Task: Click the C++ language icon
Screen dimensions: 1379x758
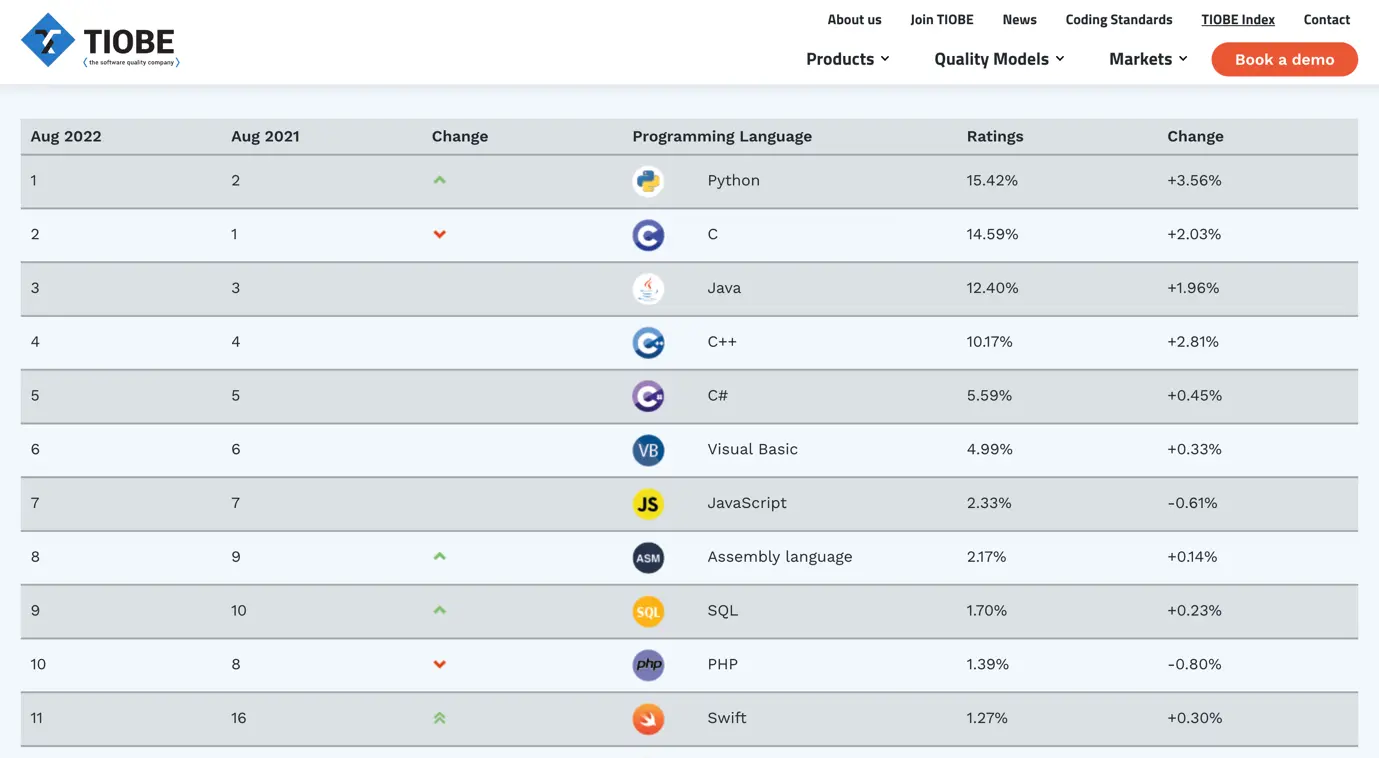Action: (648, 343)
